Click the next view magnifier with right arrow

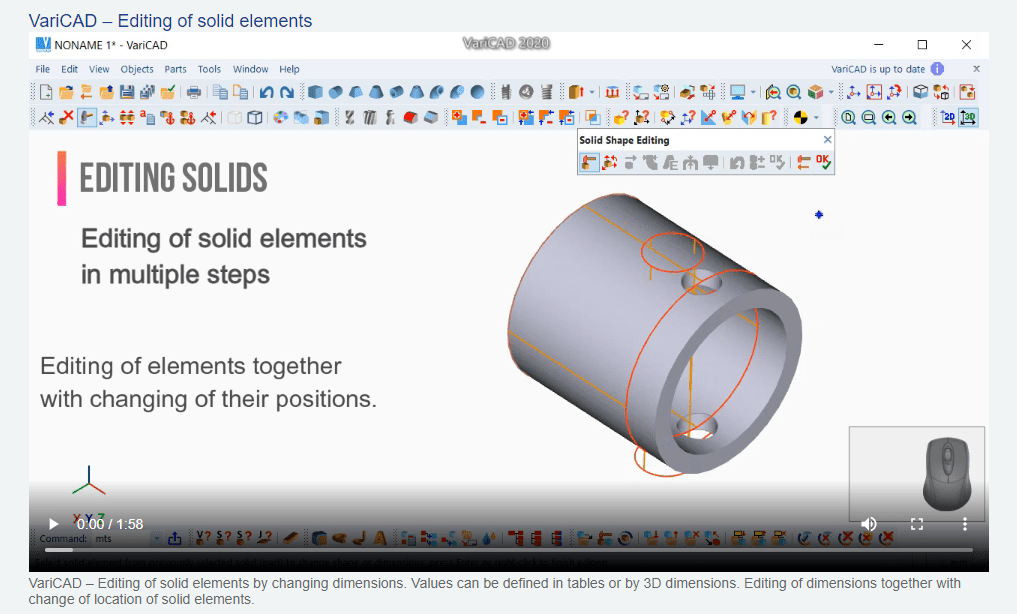pyautogui.click(x=909, y=117)
